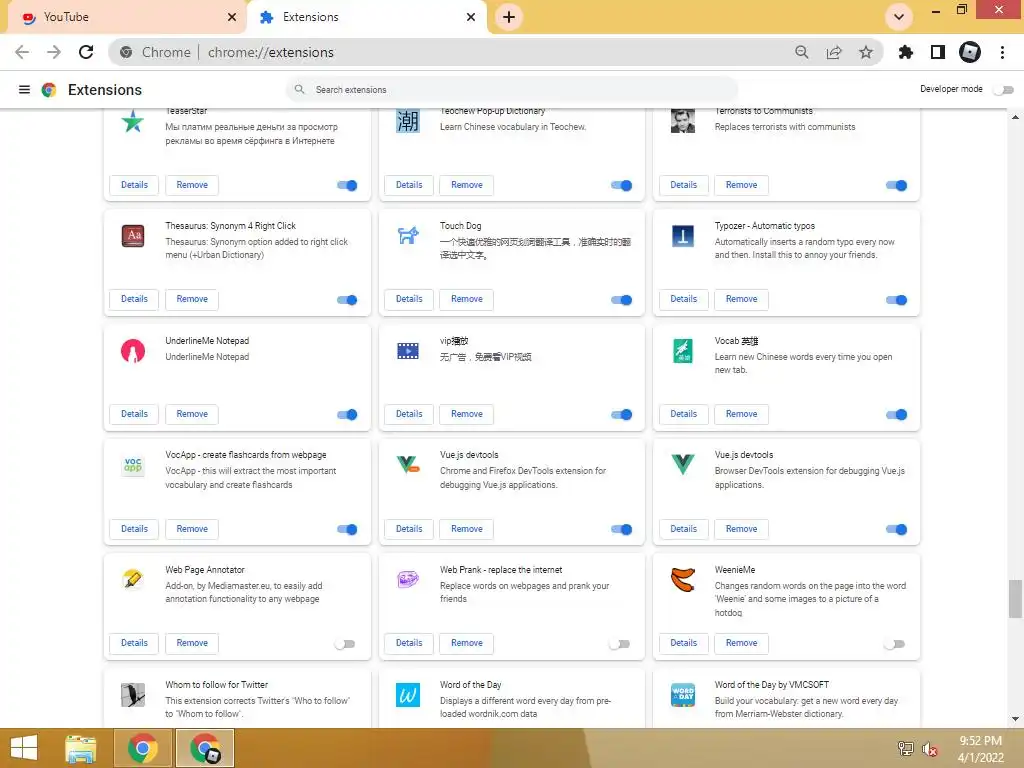Open Details for WeenieMe
The width and height of the screenshot is (1024, 768).
[x=684, y=643]
